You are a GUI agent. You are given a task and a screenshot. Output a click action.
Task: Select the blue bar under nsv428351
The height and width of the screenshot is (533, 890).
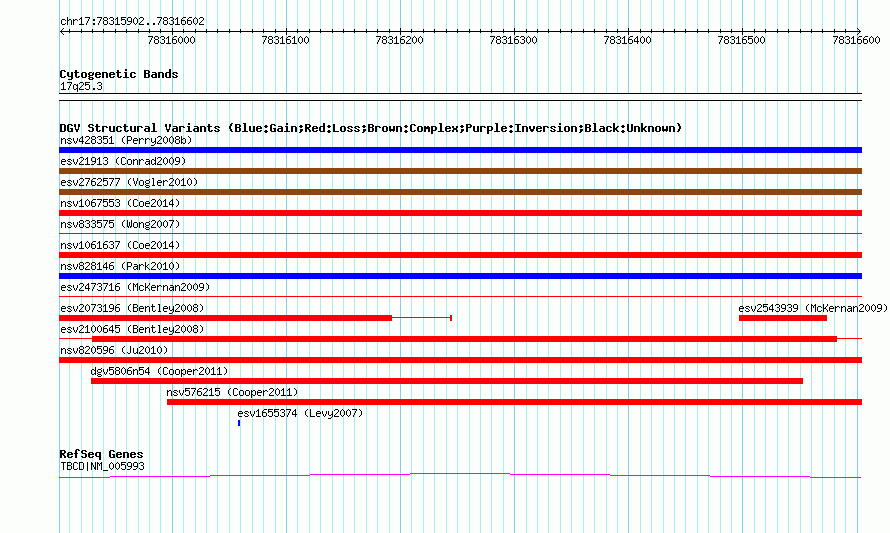coord(460,150)
